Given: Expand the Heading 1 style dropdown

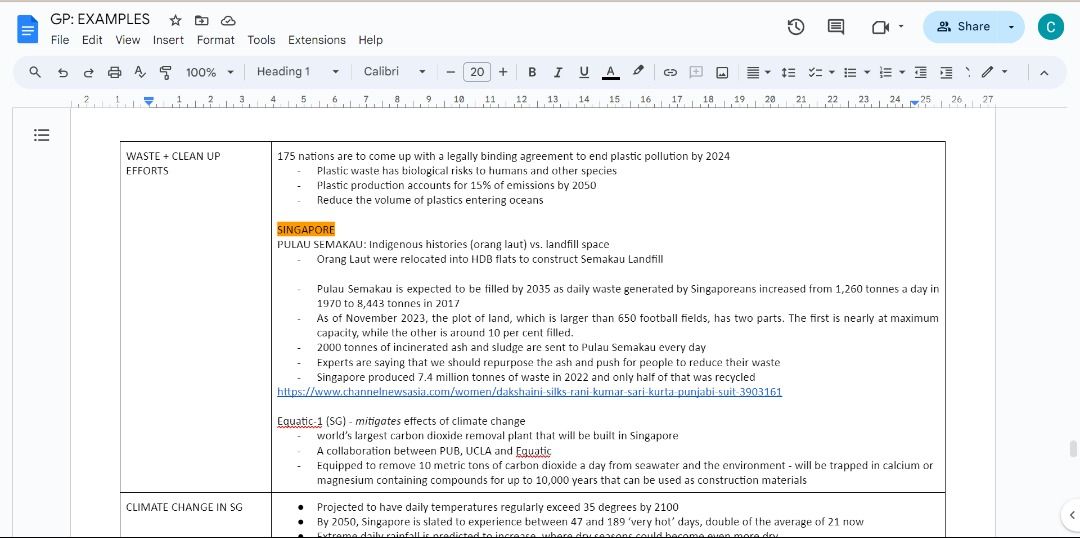Looking at the screenshot, I should tap(297, 72).
